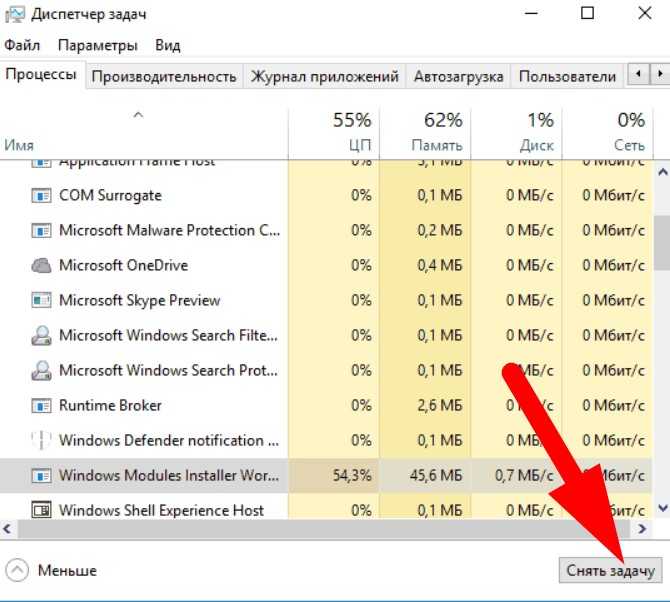Open the Автозагрузка tab
This screenshot has height=602, width=670.
[x=458, y=77]
